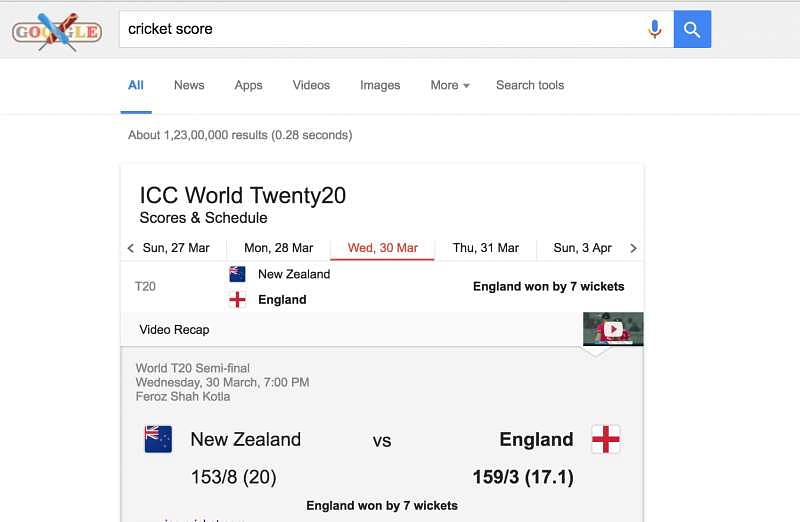800x522 pixels.
Task: Open the Apps results tab
Action: pyautogui.click(x=248, y=85)
